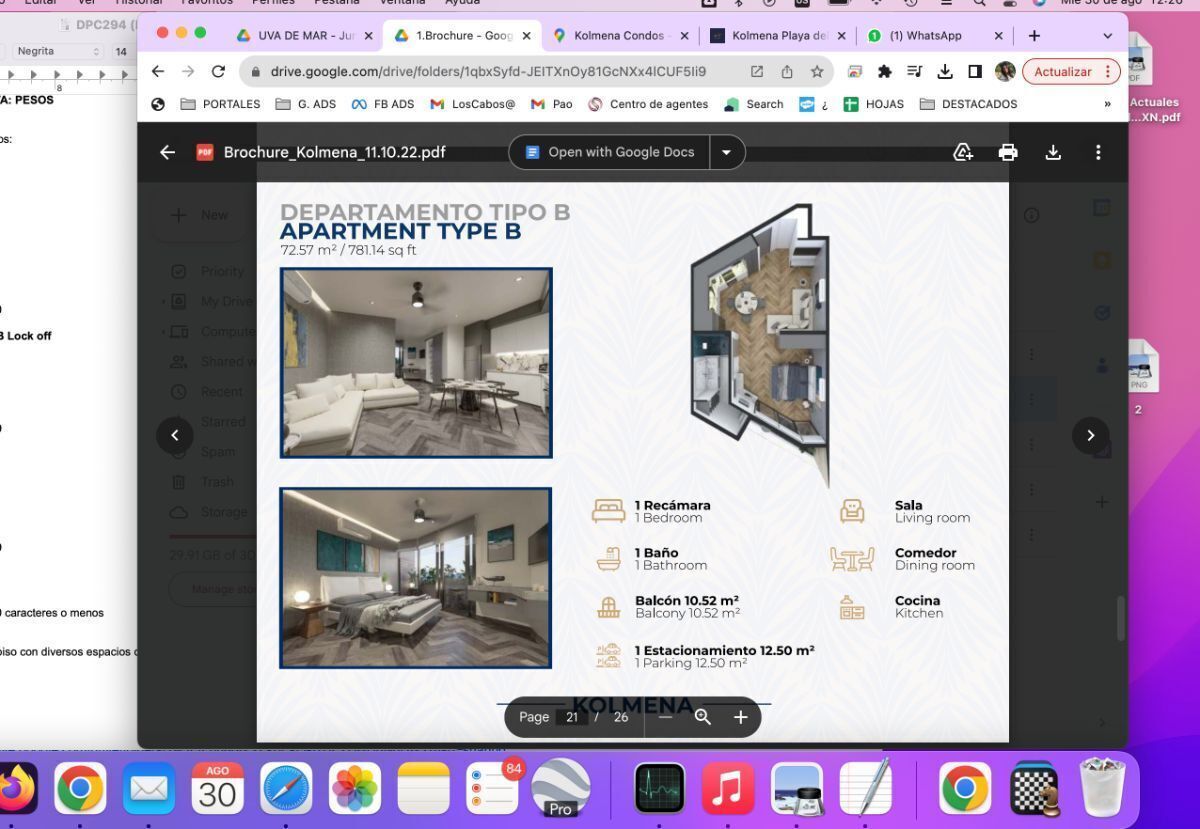Open the FB ADS bookmark
The height and width of the screenshot is (829, 1200).
[383, 104]
